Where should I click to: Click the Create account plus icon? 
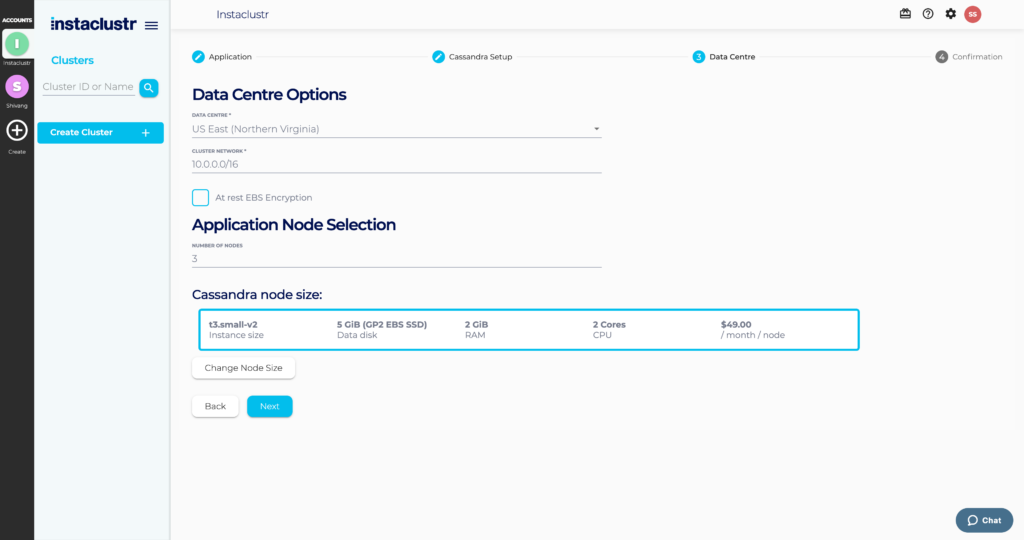[17, 130]
